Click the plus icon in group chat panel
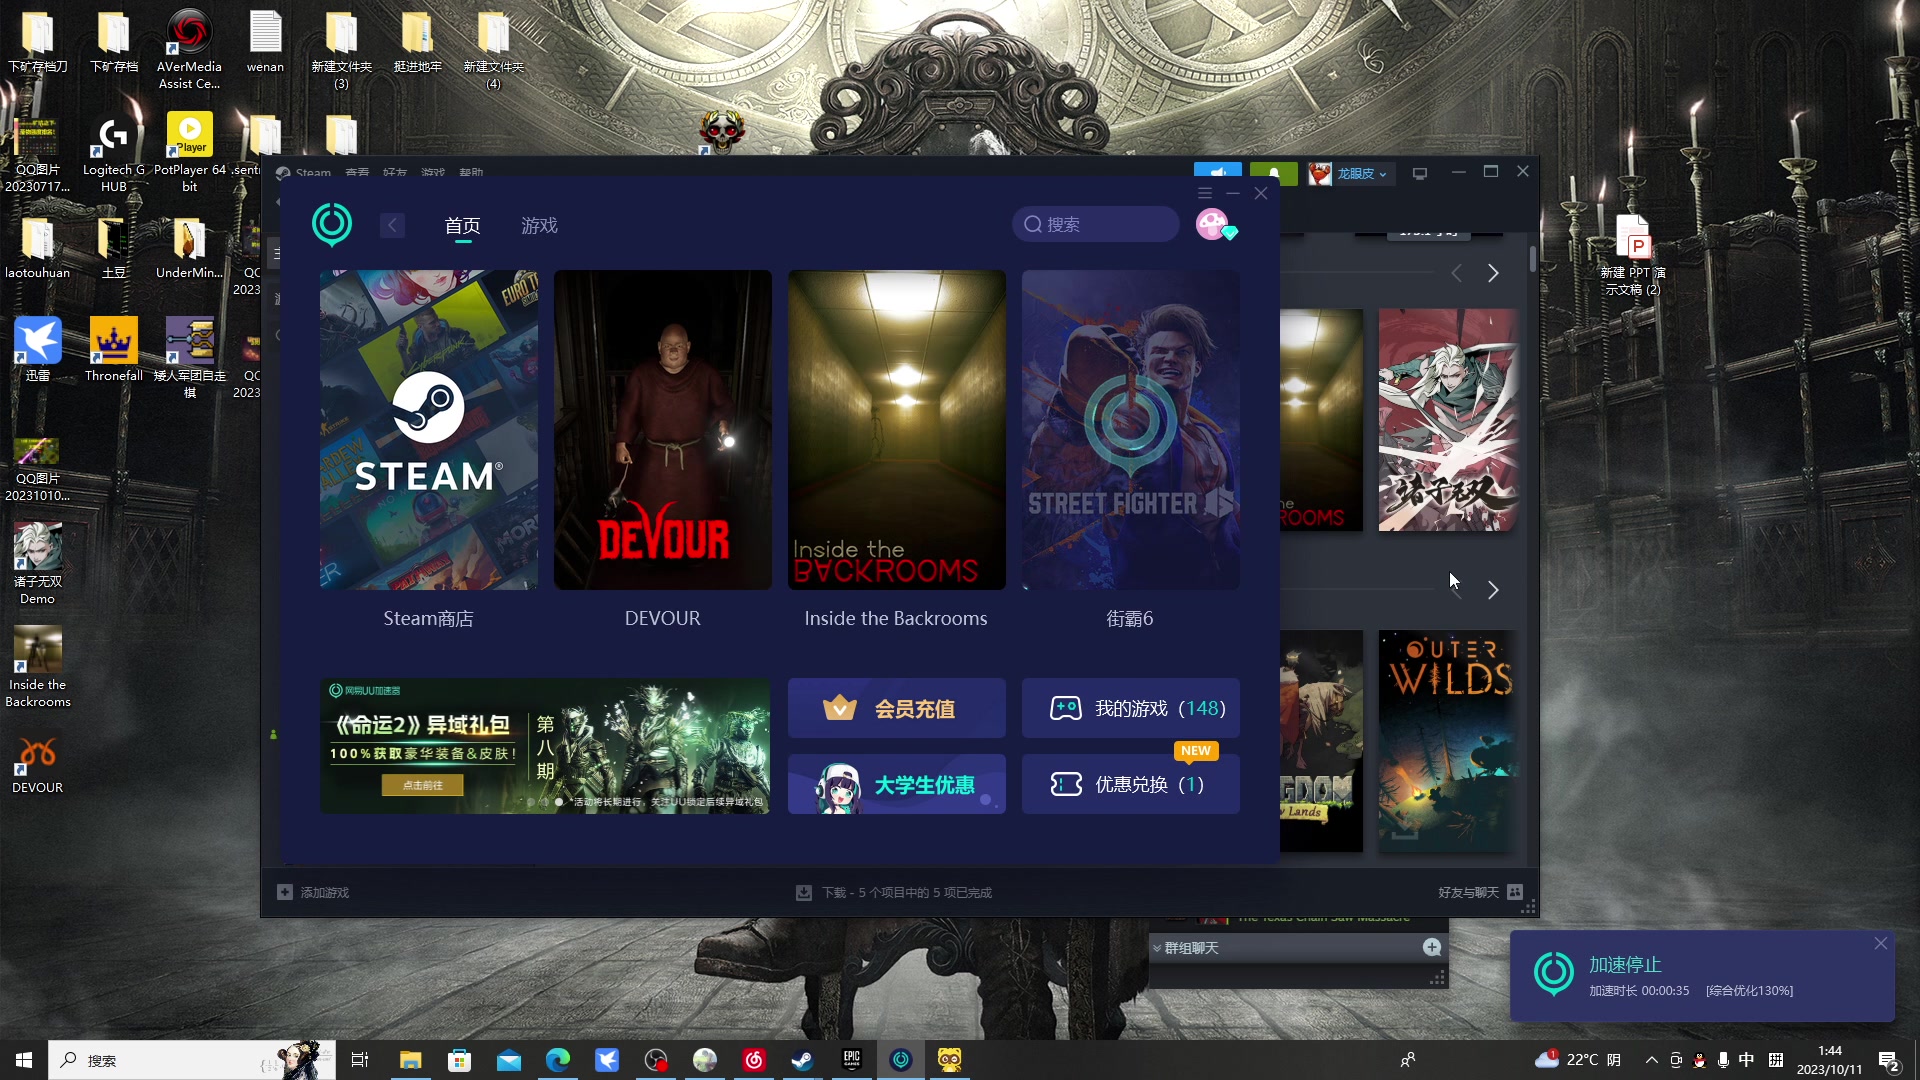The image size is (1920, 1080). pyautogui.click(x=1432, y=947)
